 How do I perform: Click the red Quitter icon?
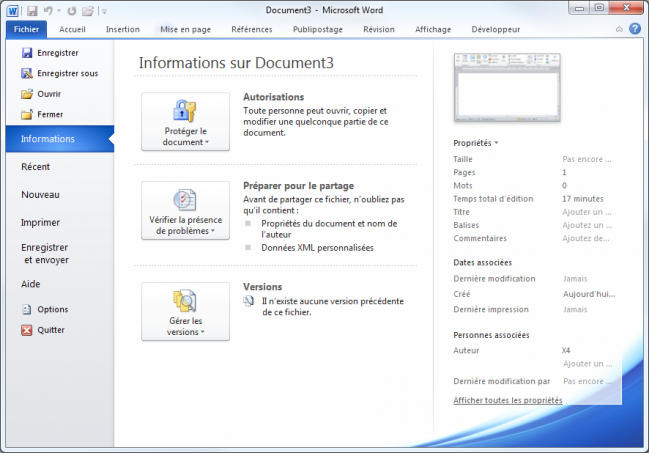click(x=26, y=329)
